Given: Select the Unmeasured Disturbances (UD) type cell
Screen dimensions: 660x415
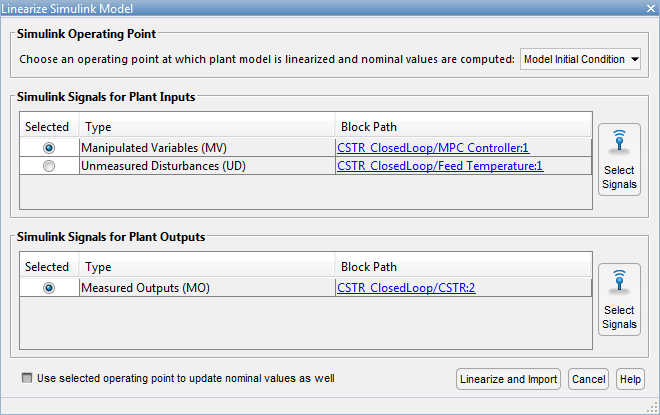Looking at the screenshot, I should 207,166.
